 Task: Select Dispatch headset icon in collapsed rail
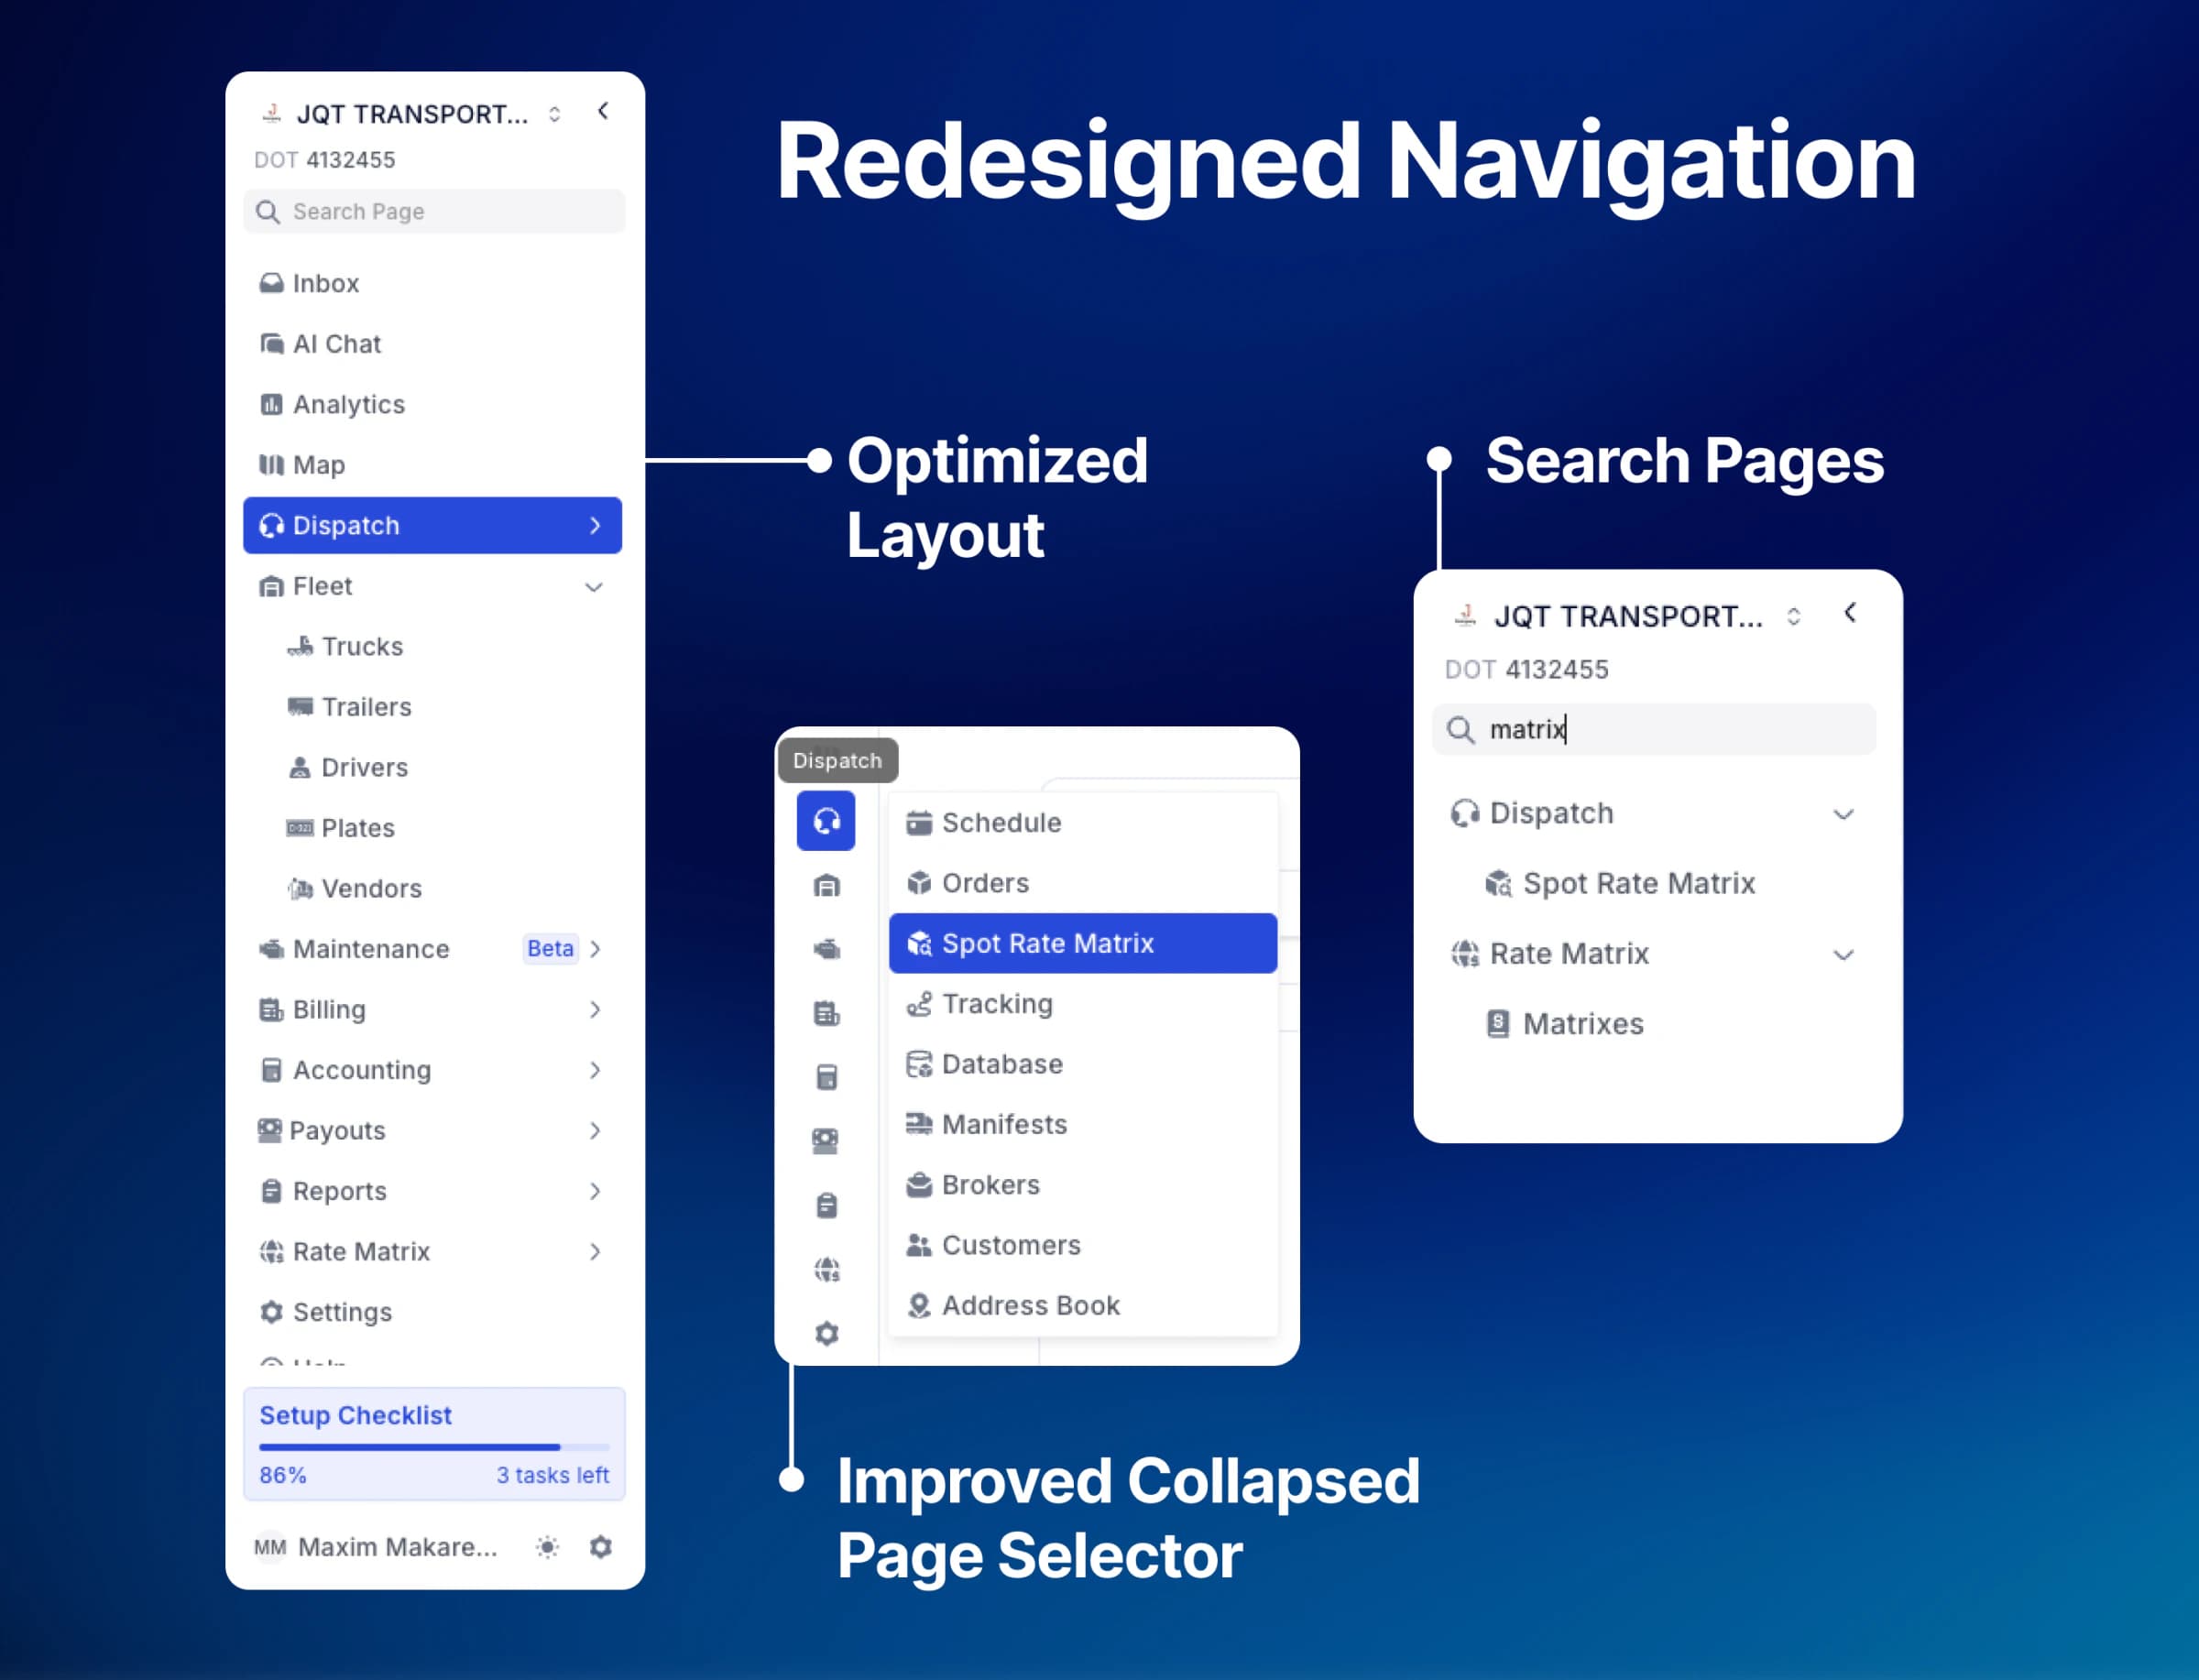(826, 821)
